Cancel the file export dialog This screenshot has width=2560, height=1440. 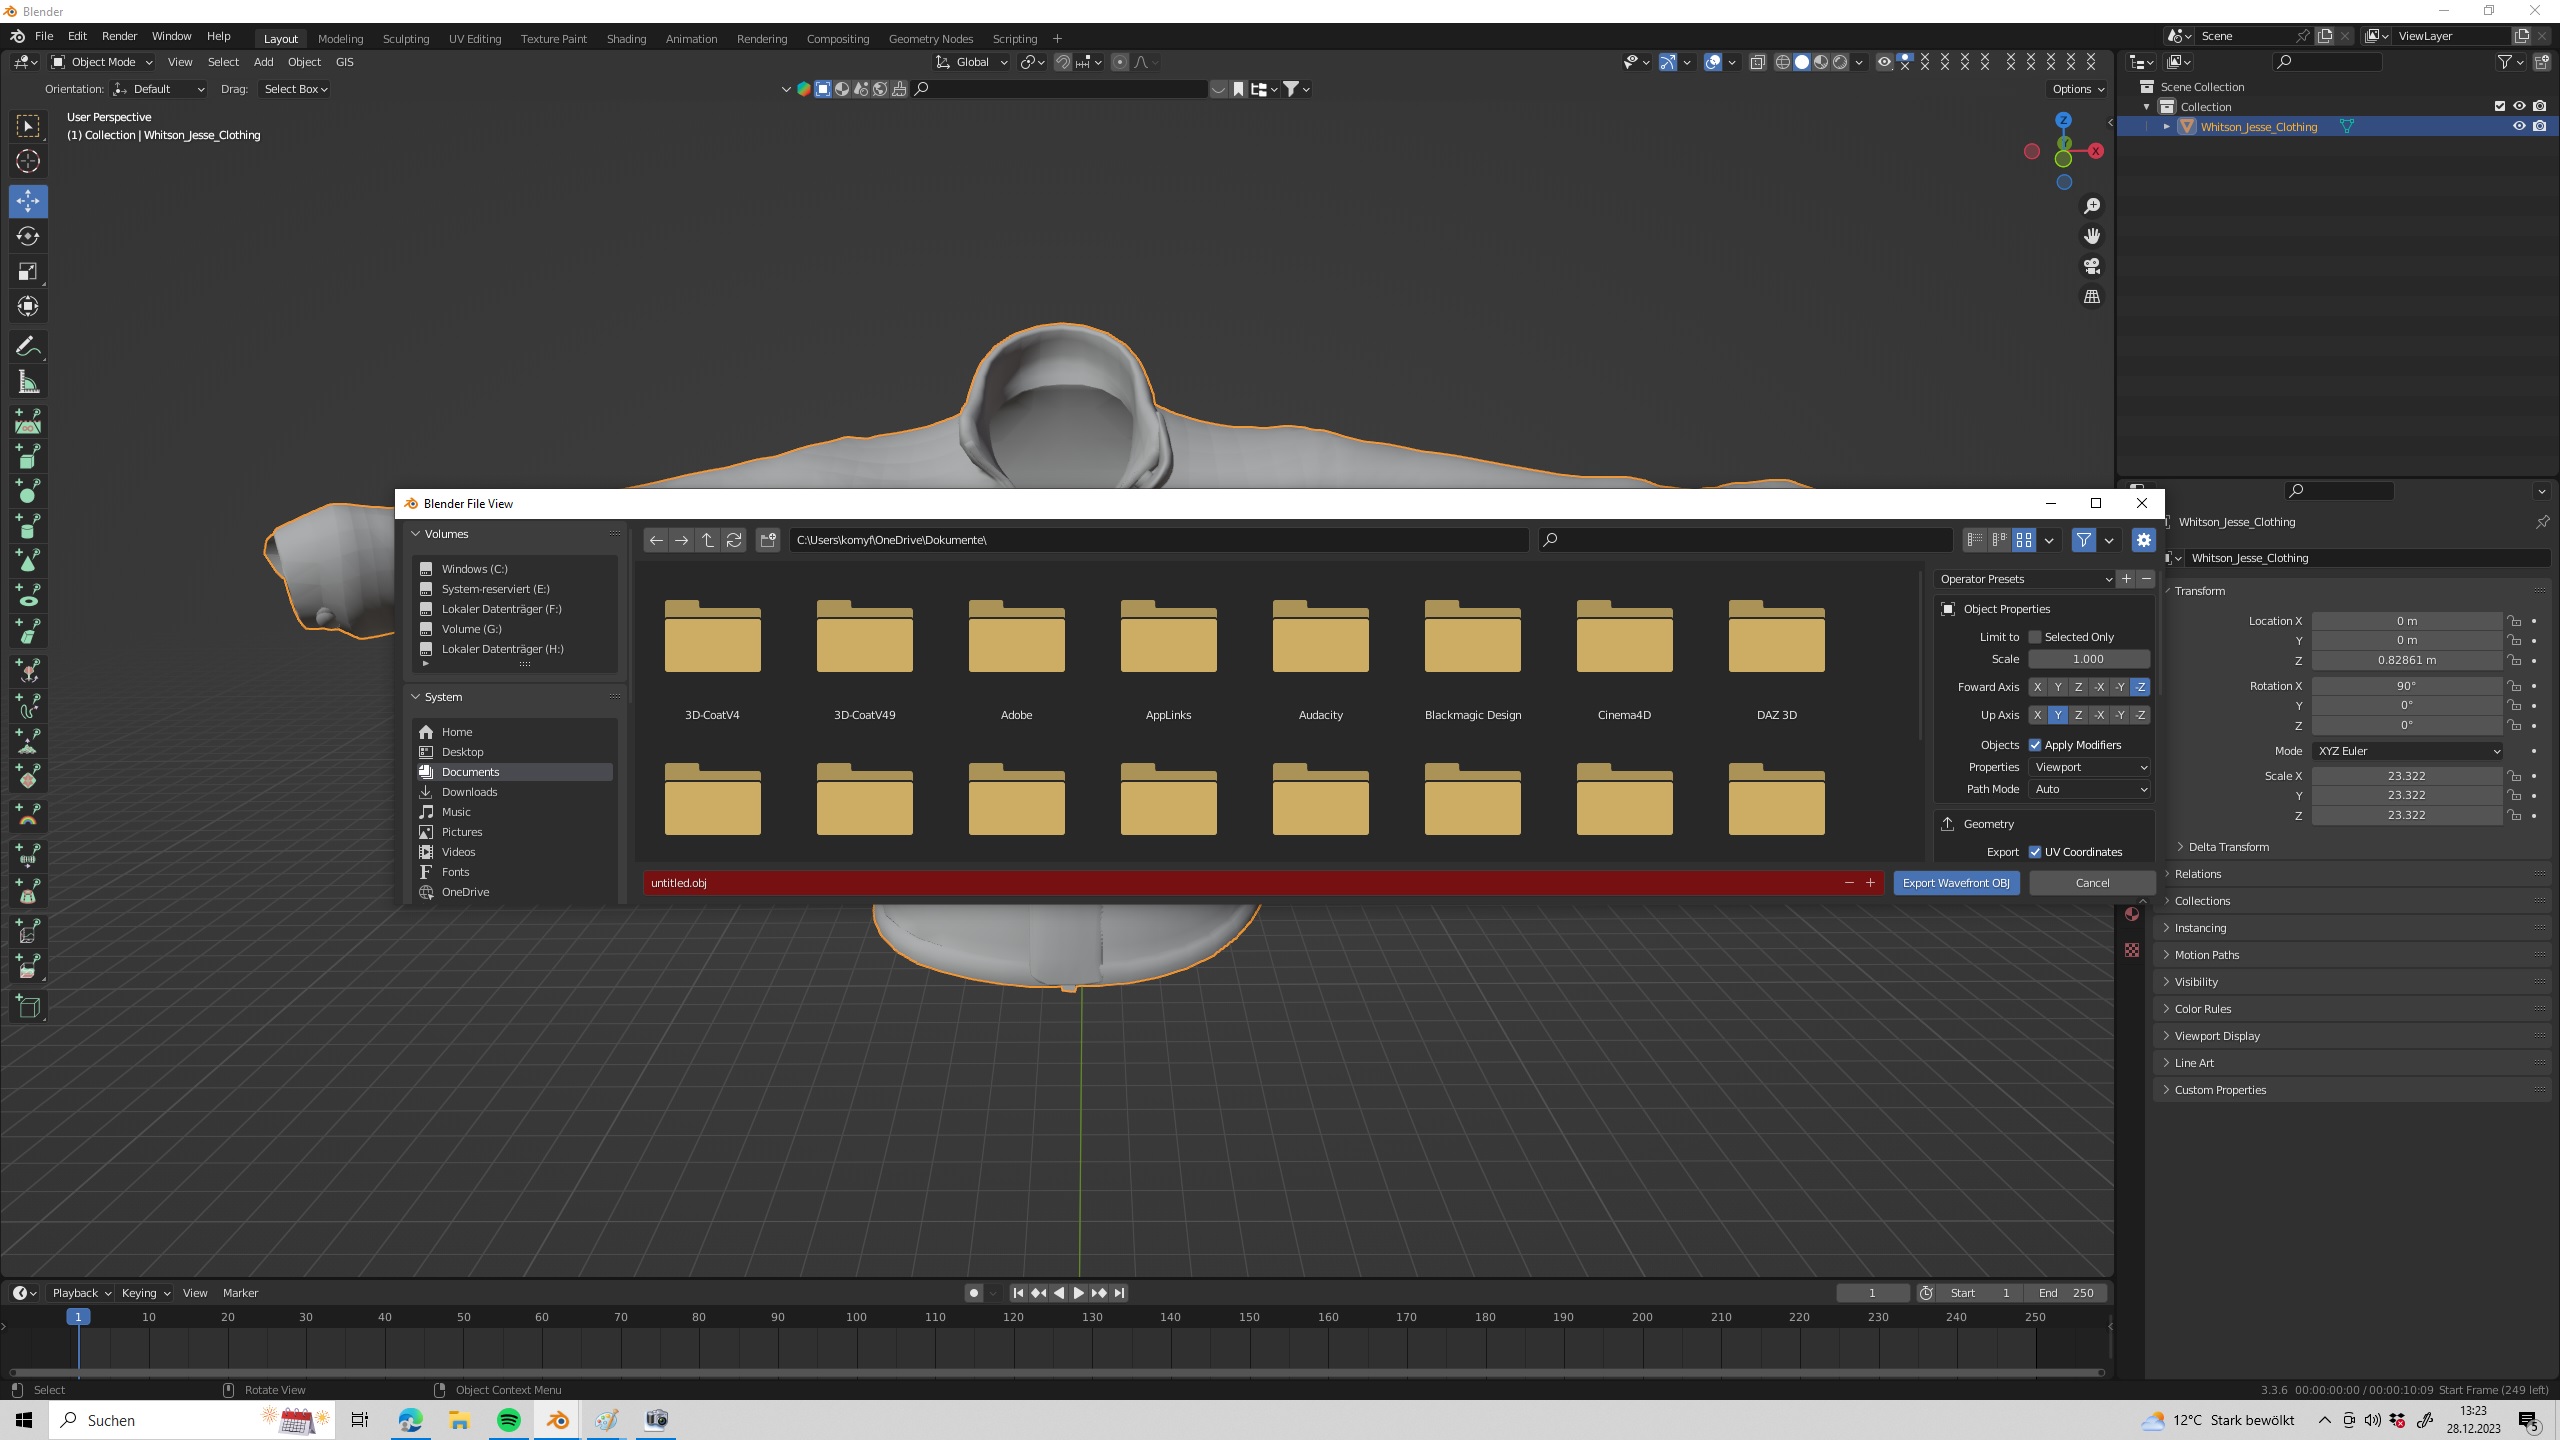(x=2092, y=883)
